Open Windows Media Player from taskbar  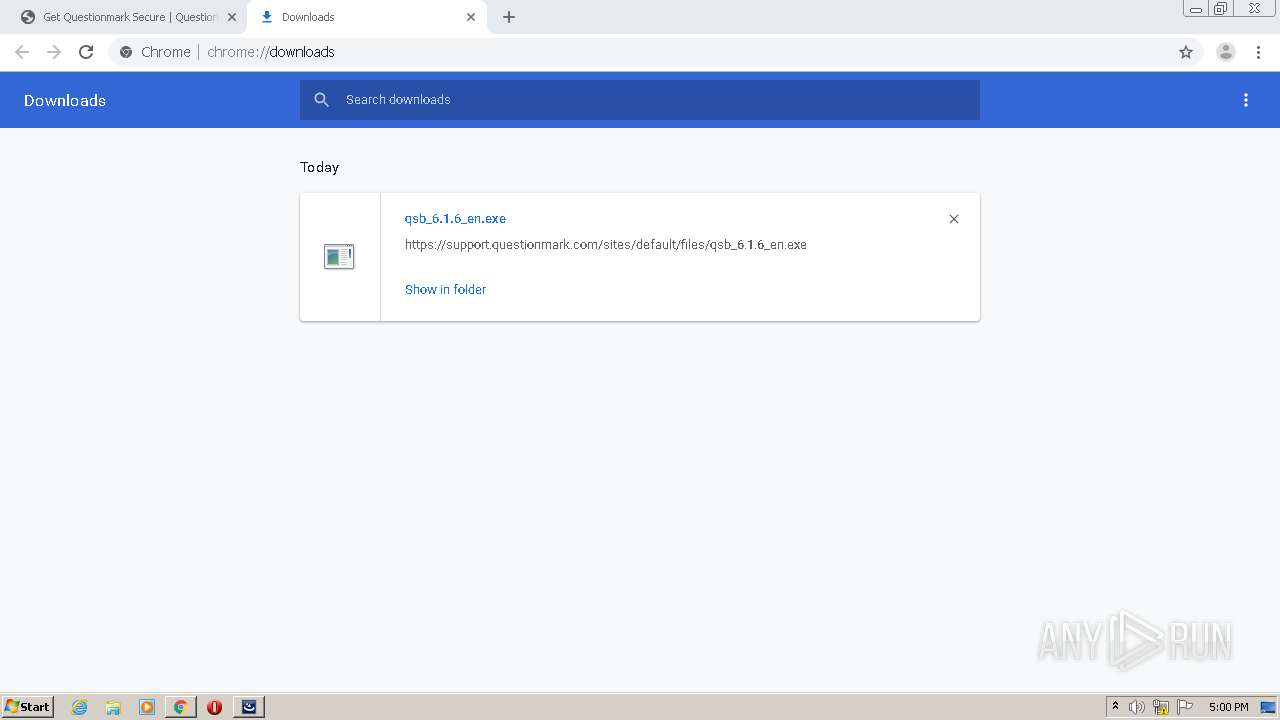pyautogui.click(x=147, y=707)
